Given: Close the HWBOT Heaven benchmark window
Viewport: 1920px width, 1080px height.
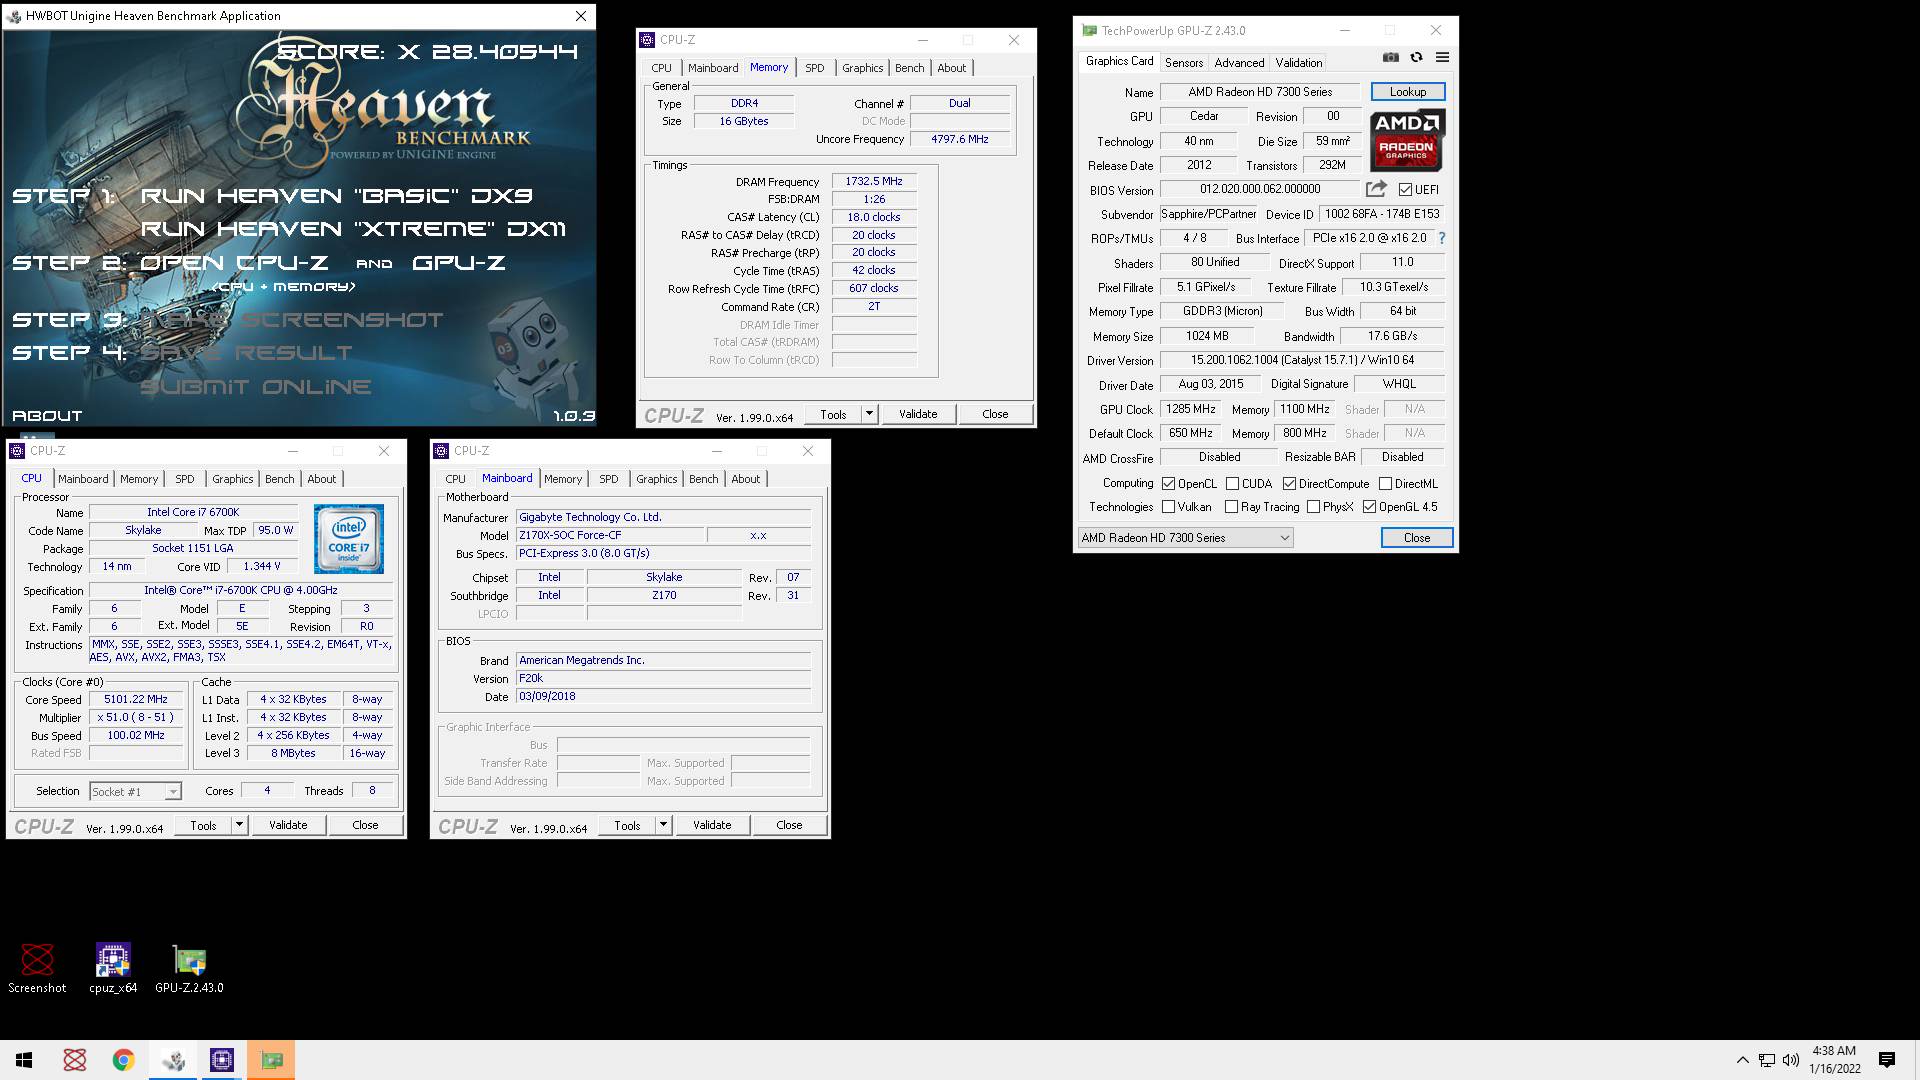Looking at the screenshot, I should [580, 16].
